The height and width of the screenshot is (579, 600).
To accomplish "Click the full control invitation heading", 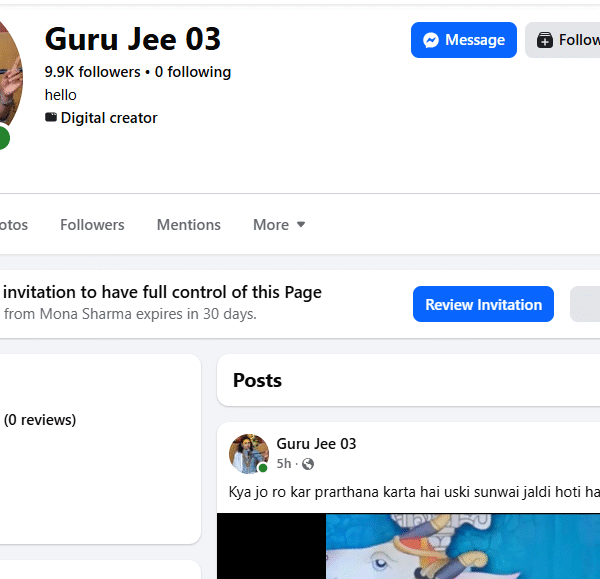I will click(162, 292).
